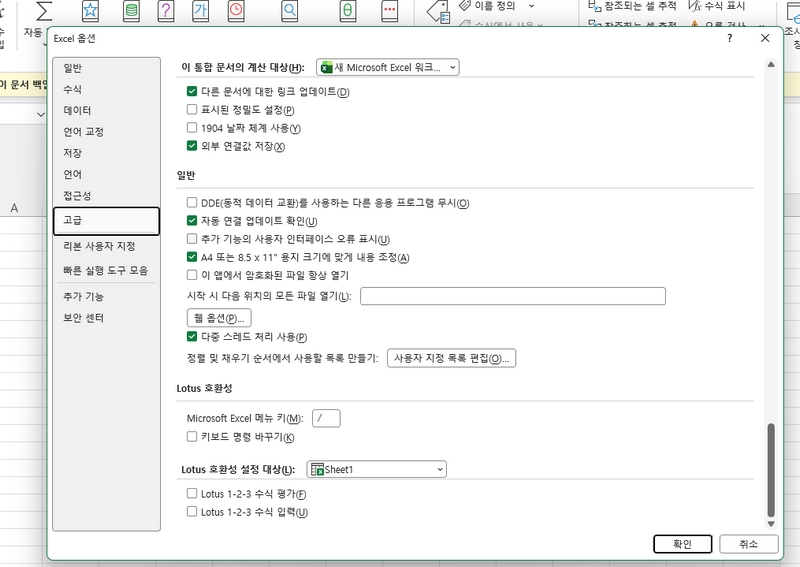
Task: Enable 이 앱에서 암호화된 파일 항상 열기
Action: (192, 275)
